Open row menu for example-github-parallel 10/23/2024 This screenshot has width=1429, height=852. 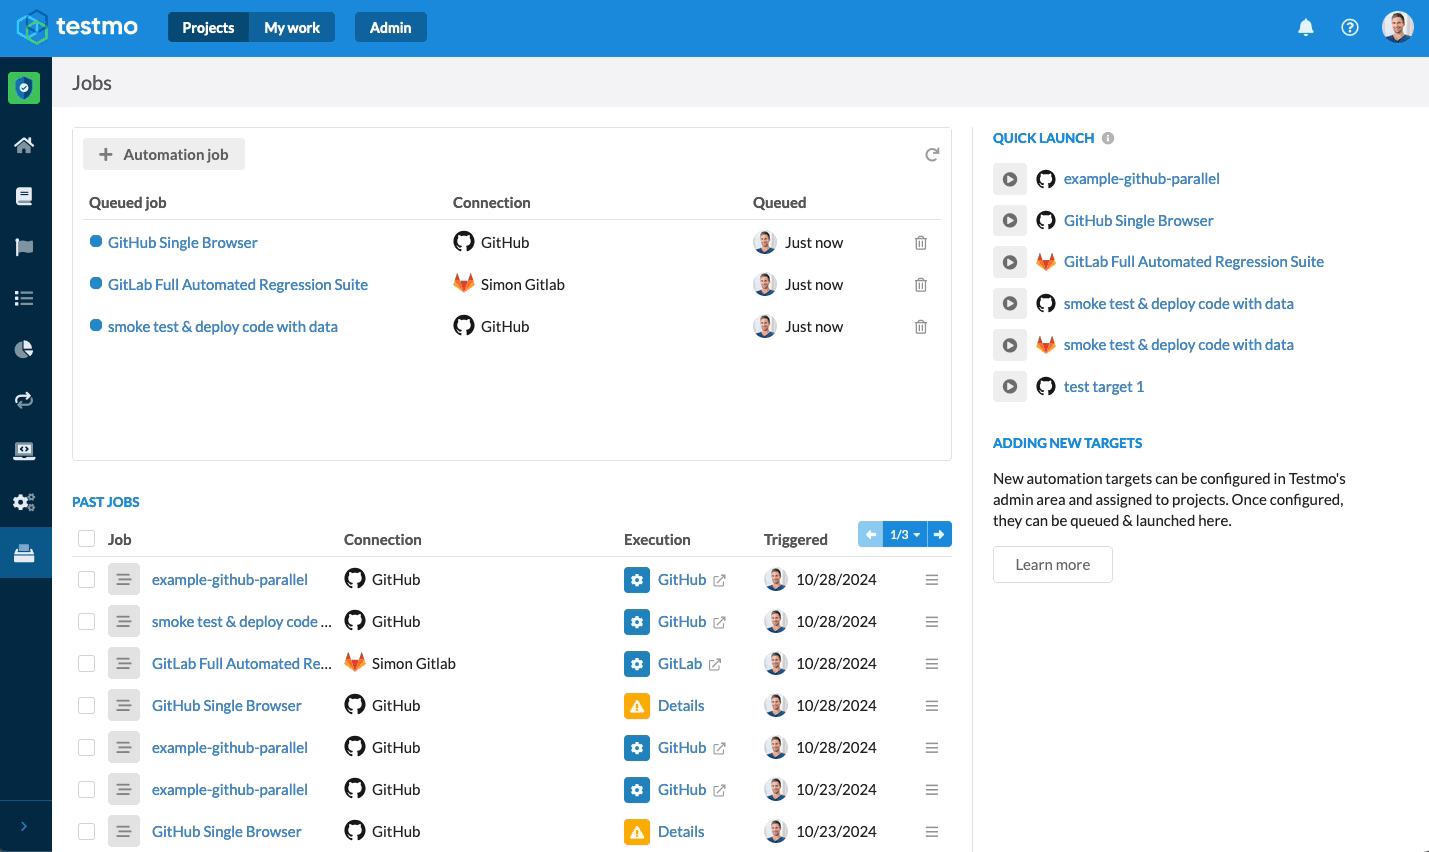point(932,790)
